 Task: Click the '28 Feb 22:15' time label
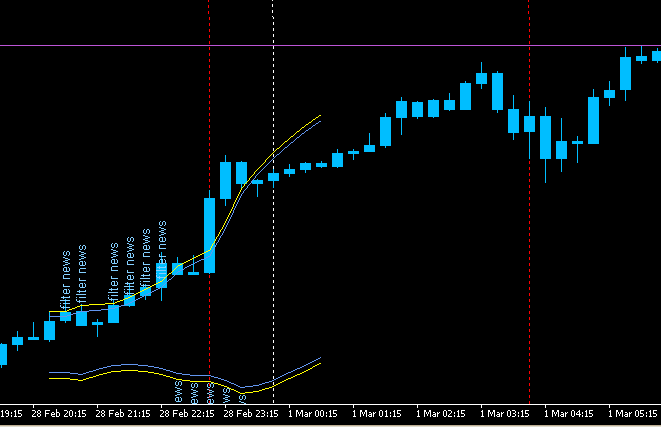click(x=187, y=414)
